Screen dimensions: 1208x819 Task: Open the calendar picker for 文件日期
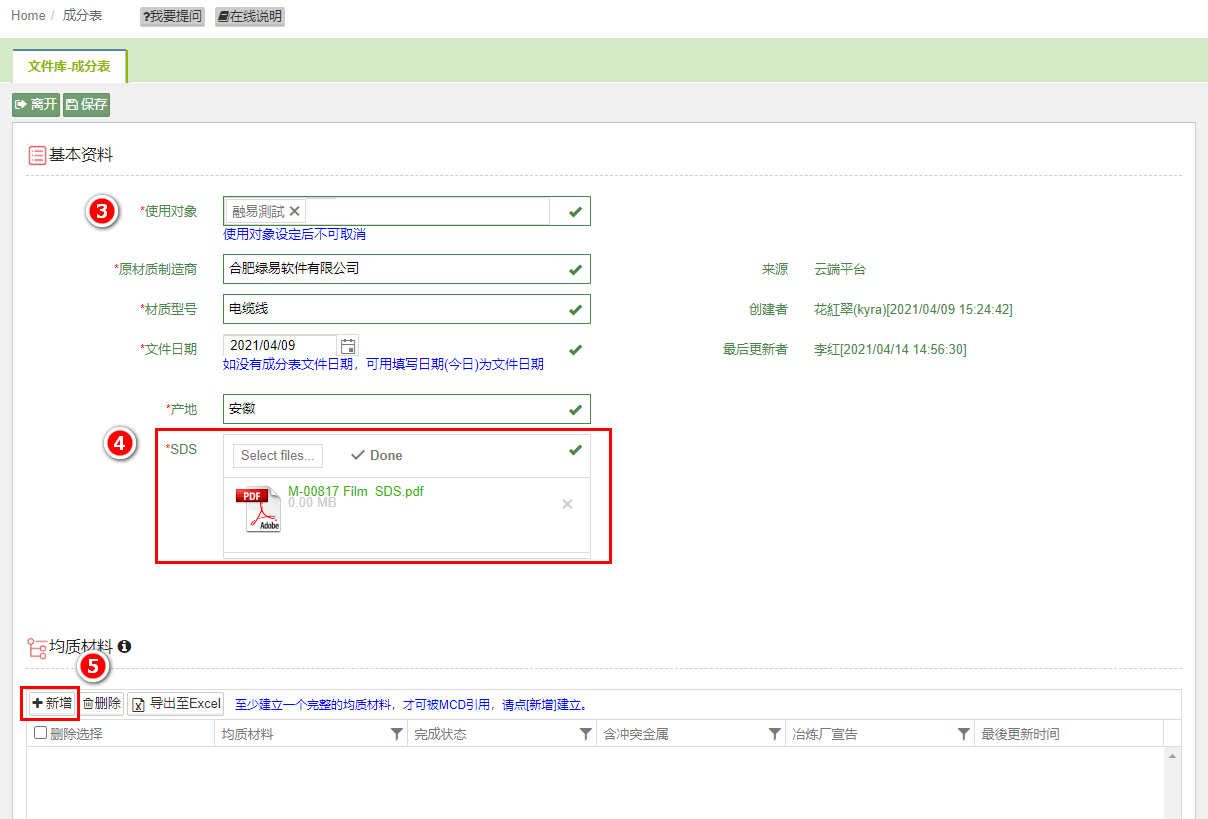click(x=348, y=346)
